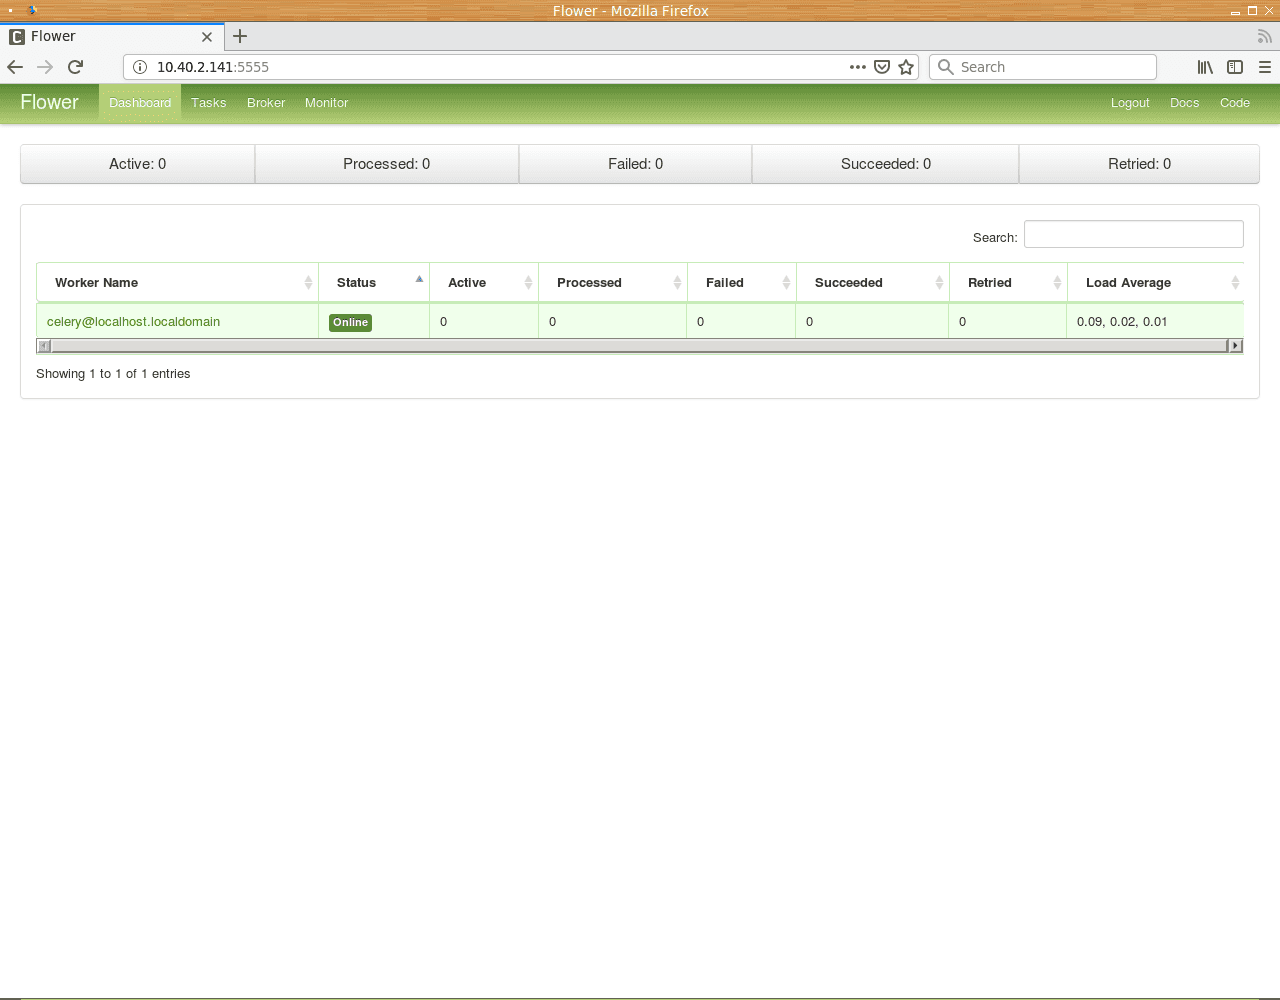The width and height of the screenshot is (1280, 1000).
Task: Log out via Logout link
Action: tap(1130, 103)
